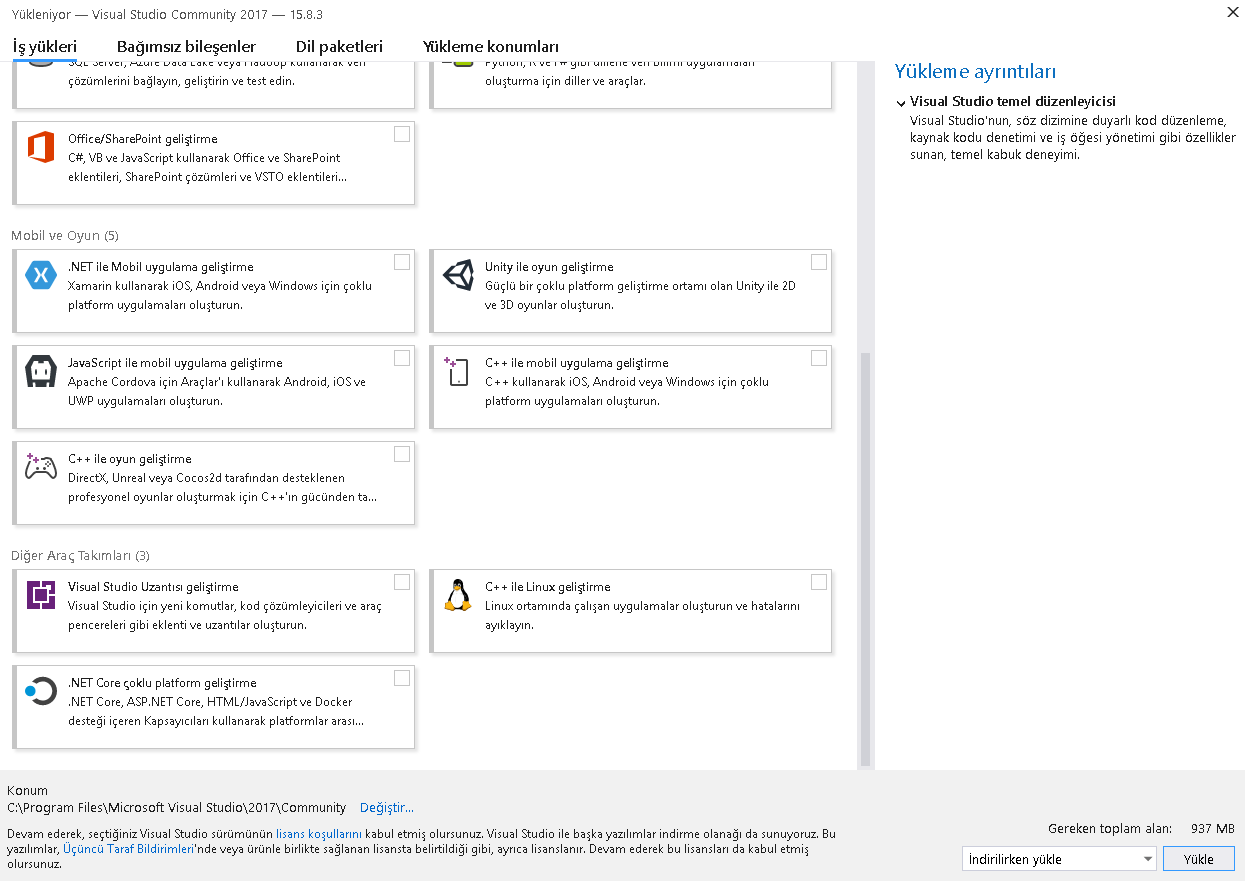The height and width of the screenshot is (881, 1245).
Task: Click the Office/SharePoint development icon
Action: coord(41,148)
